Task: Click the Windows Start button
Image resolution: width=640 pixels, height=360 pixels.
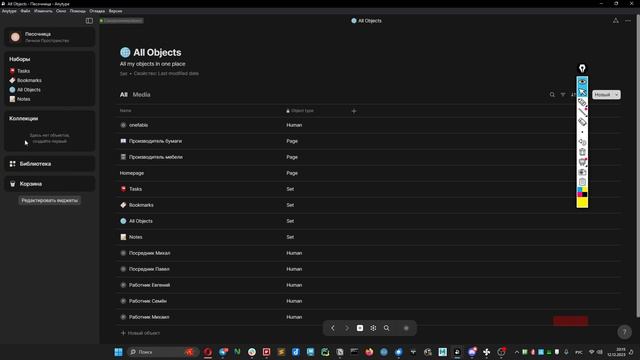Action: 118,352
